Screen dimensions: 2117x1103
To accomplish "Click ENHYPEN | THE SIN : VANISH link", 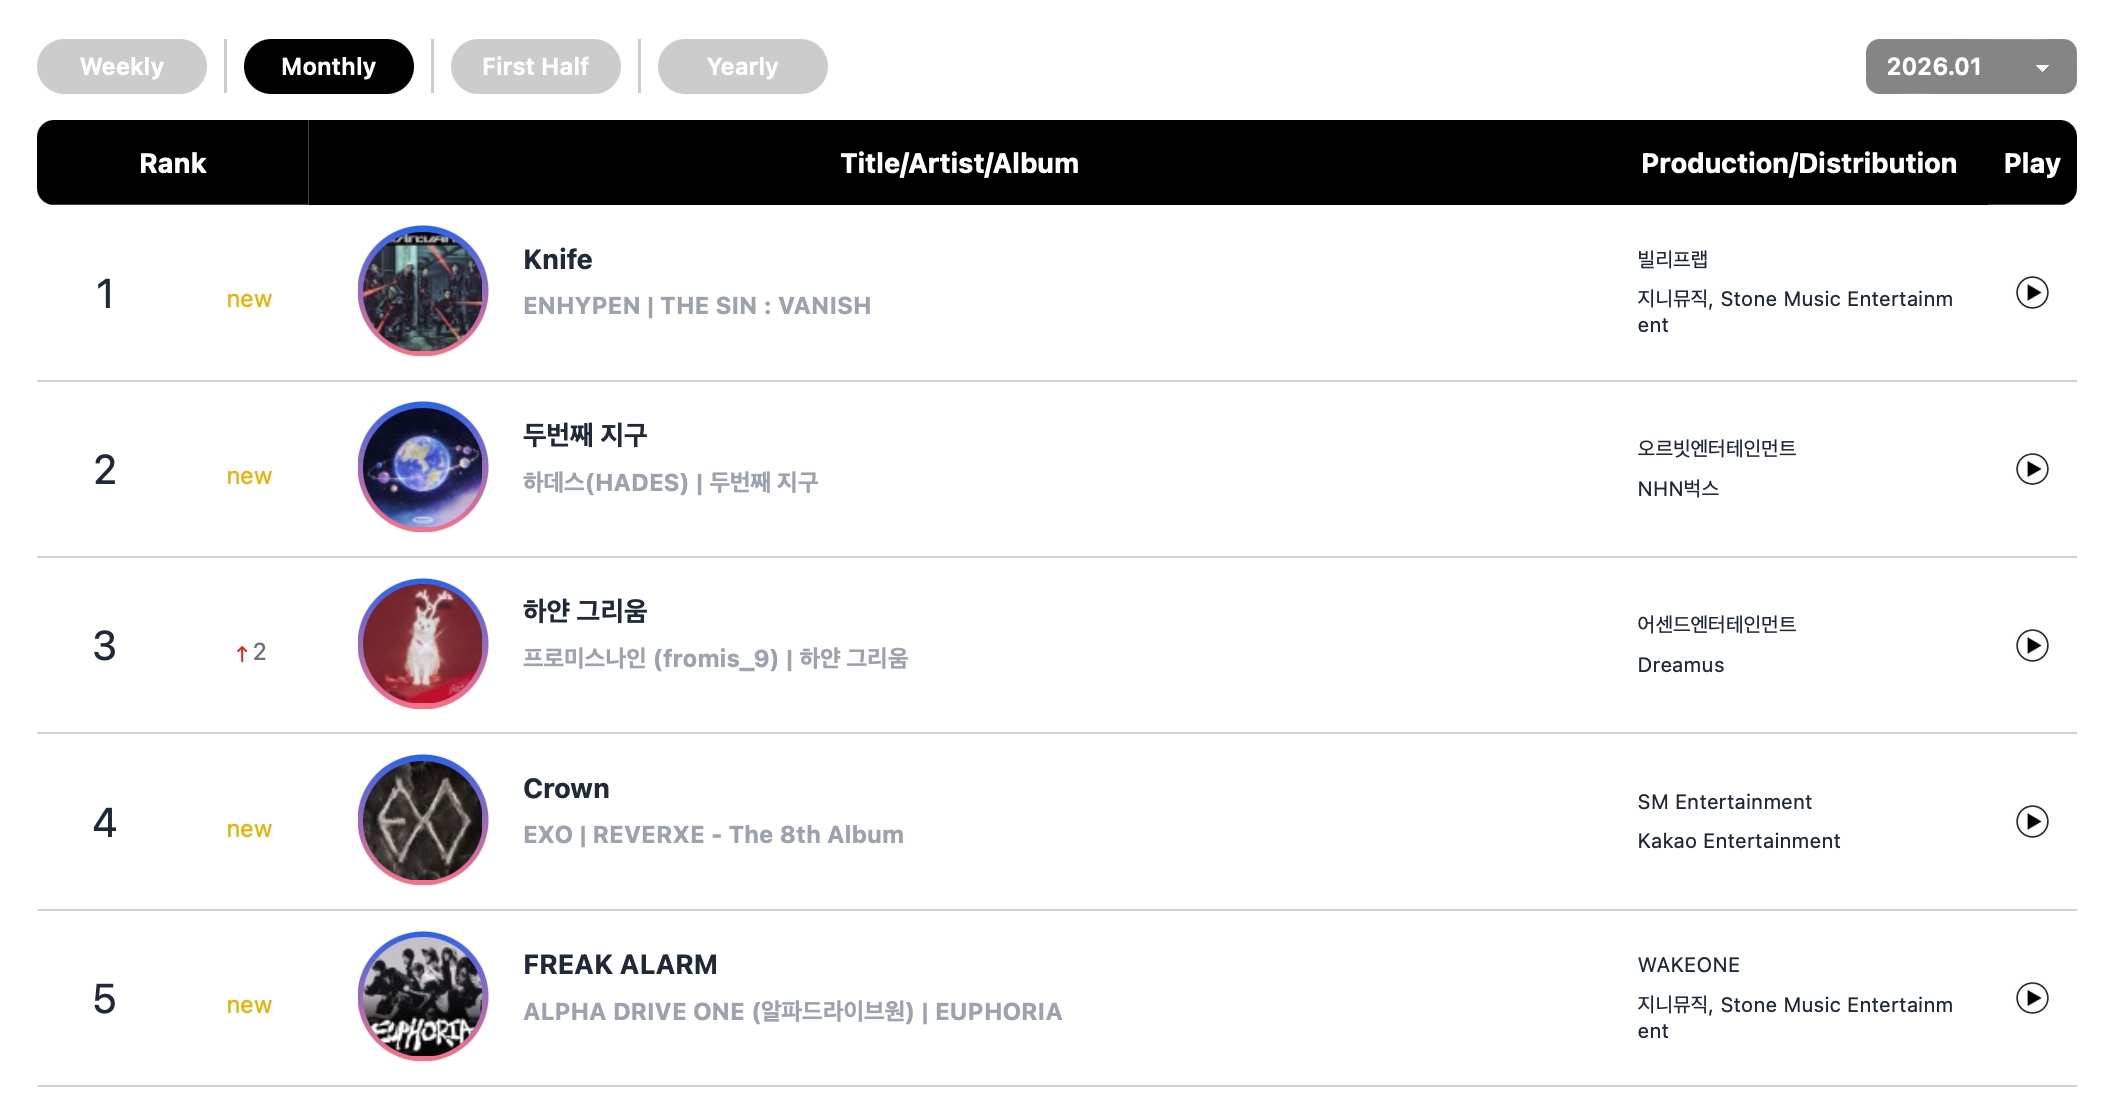I will tap(697, 306).
